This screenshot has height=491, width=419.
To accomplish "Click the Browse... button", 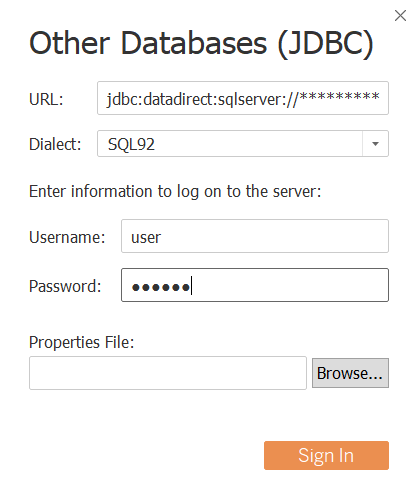I will tap(350, 373).
